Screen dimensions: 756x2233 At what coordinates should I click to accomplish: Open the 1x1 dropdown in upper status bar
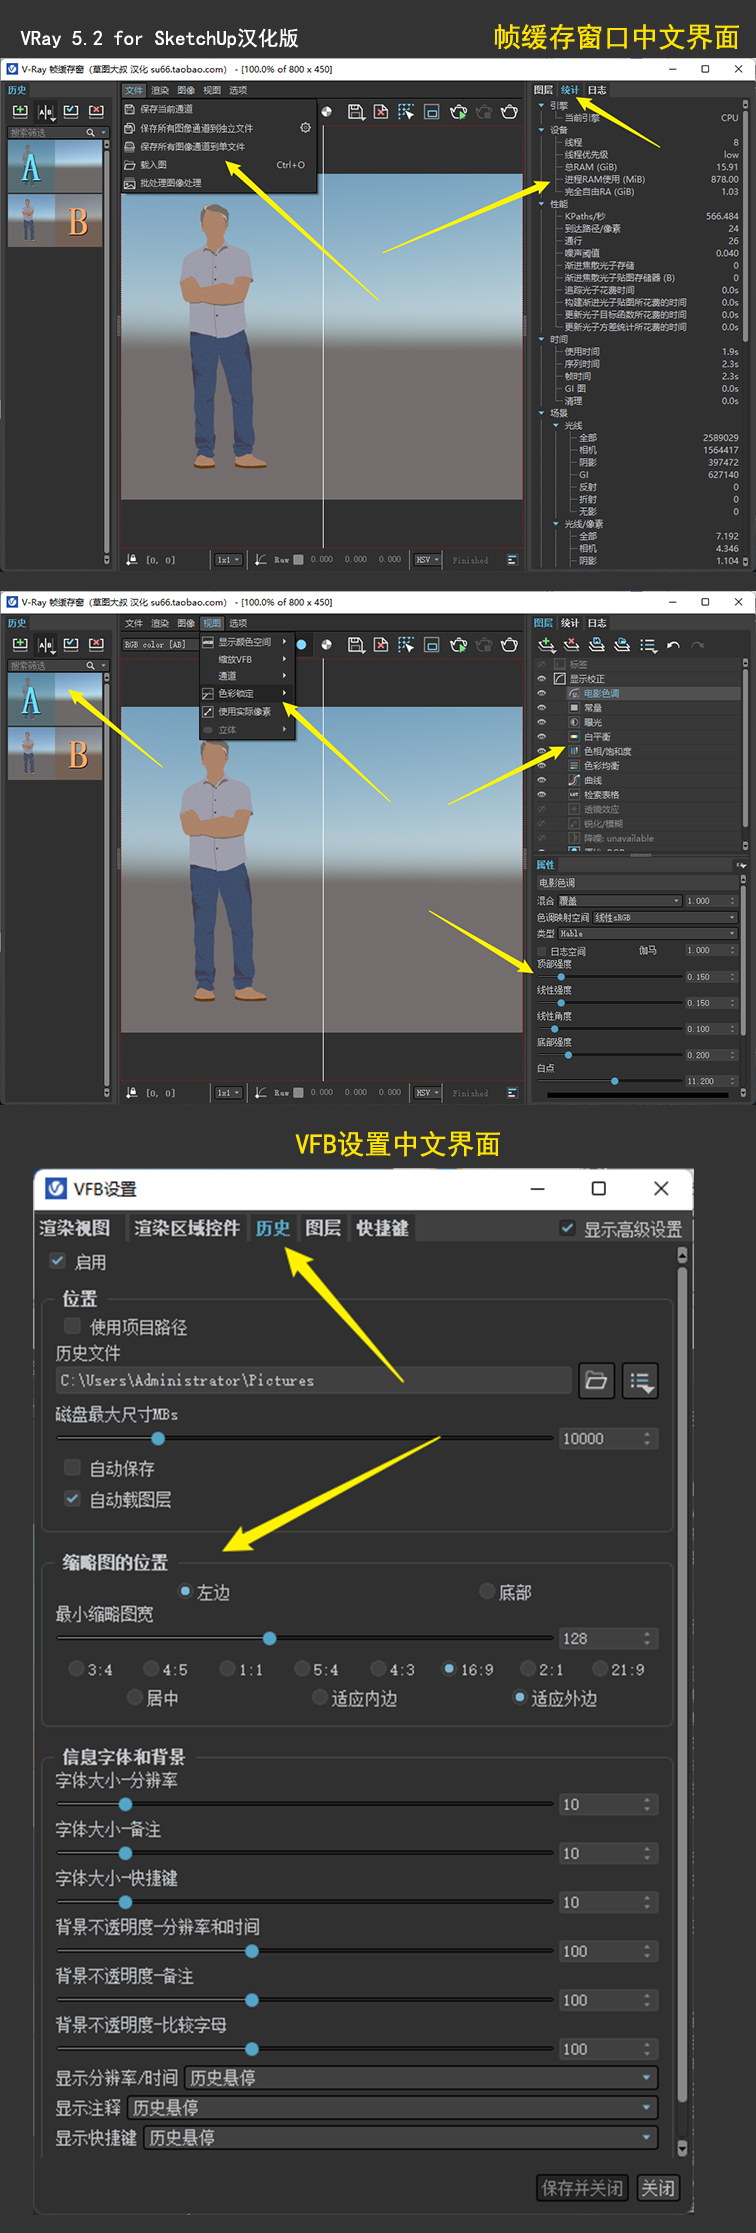pyautogui.click(x=228, y=560)
